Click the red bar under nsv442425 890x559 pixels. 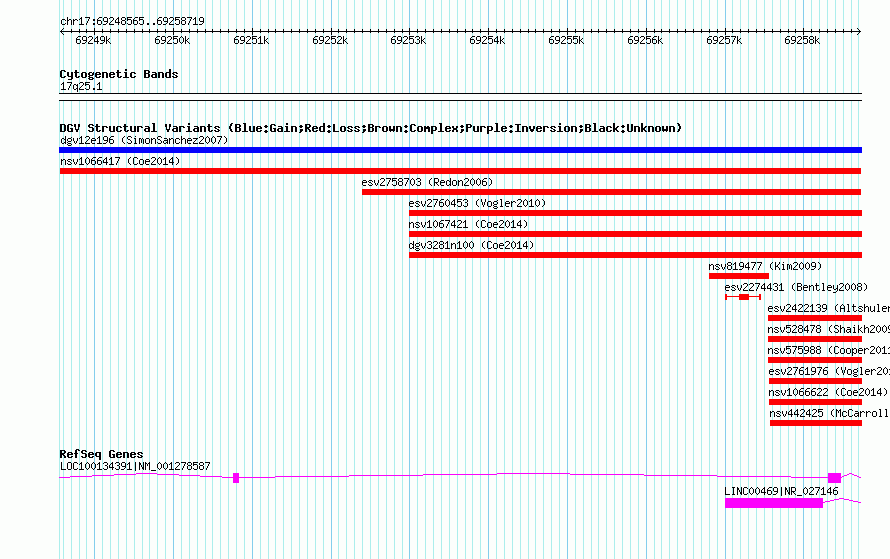[x=816, y=423]
